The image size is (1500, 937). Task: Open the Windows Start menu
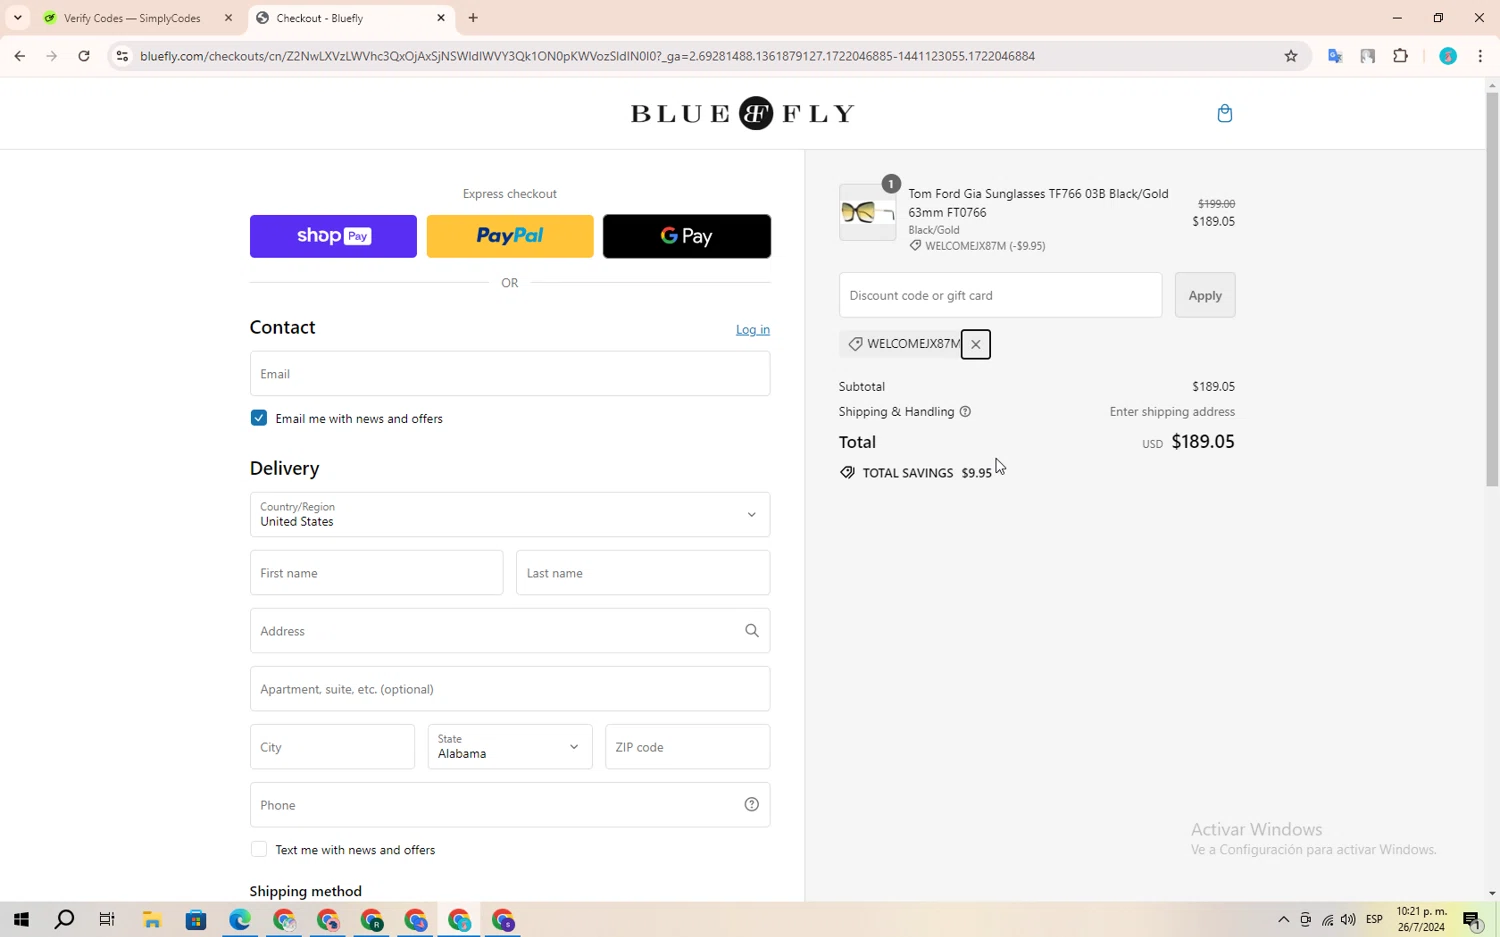tap(21, 920)
